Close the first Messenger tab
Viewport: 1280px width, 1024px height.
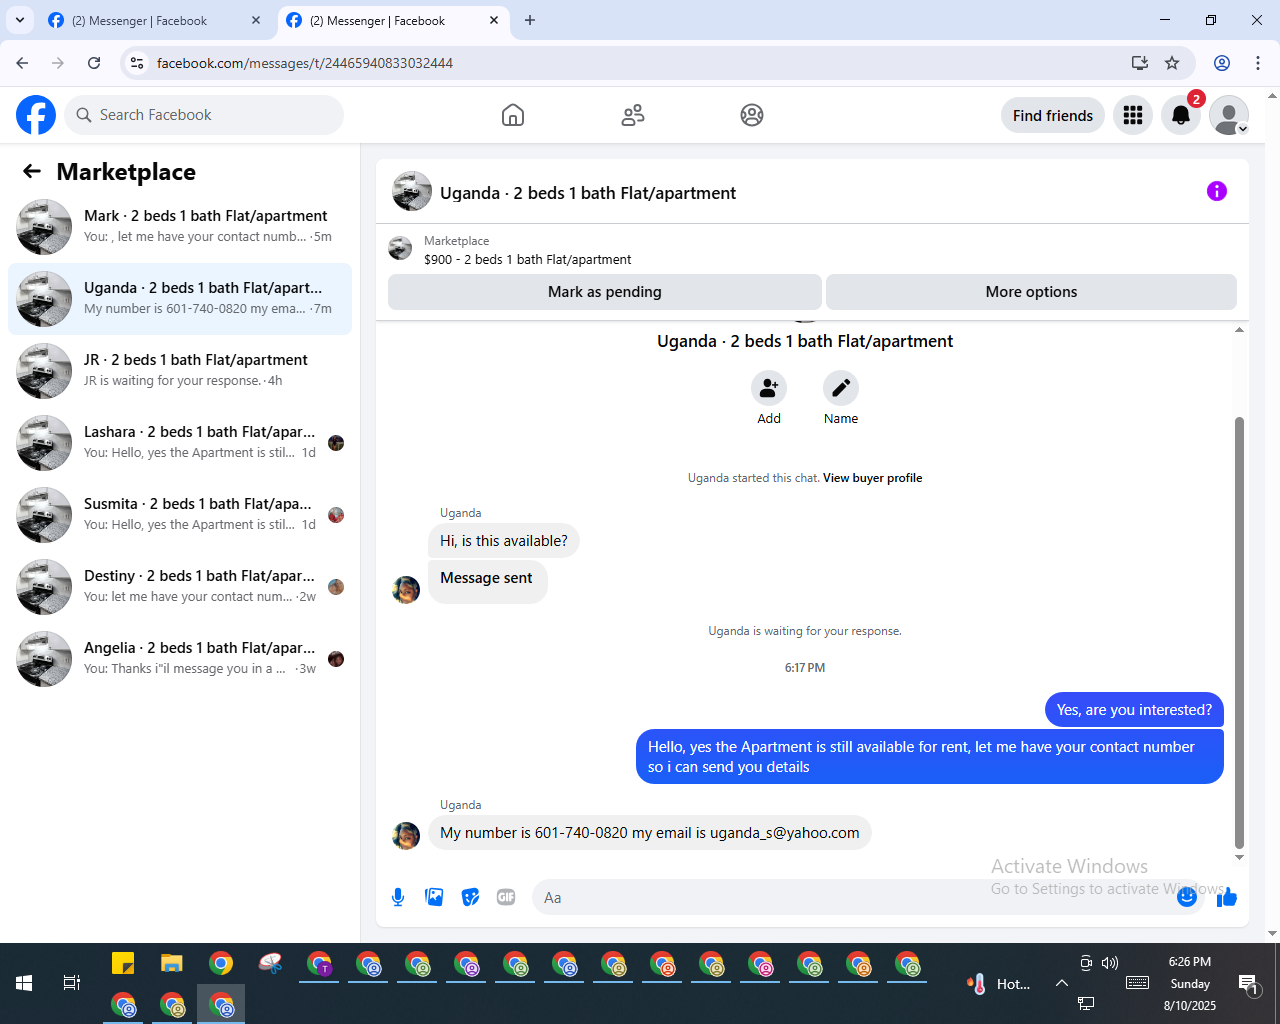point(256,20)
